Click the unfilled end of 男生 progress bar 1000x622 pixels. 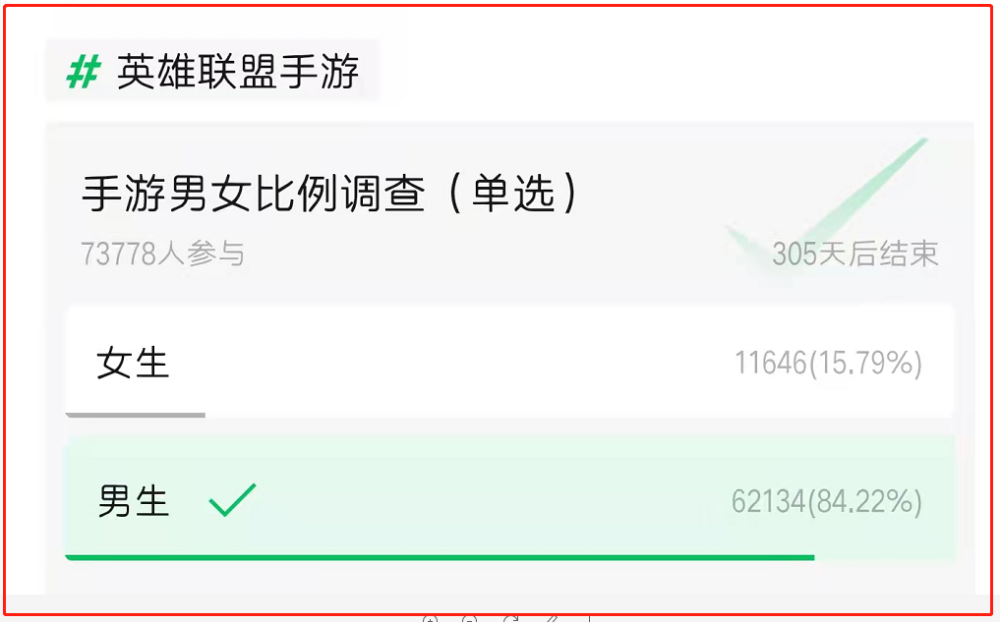[x=884, y=558]
